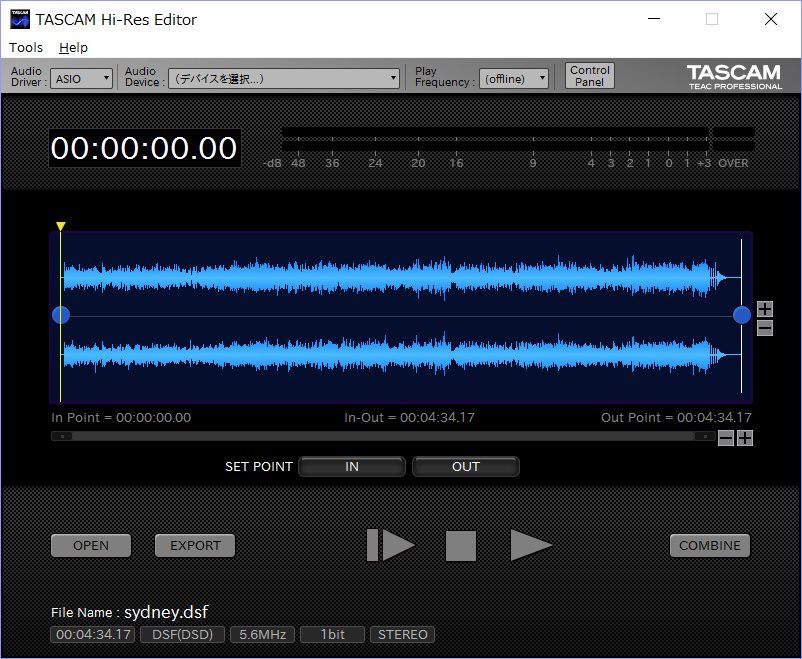Click the In-Out = 00:04:34.17 text

click(409, 418)
